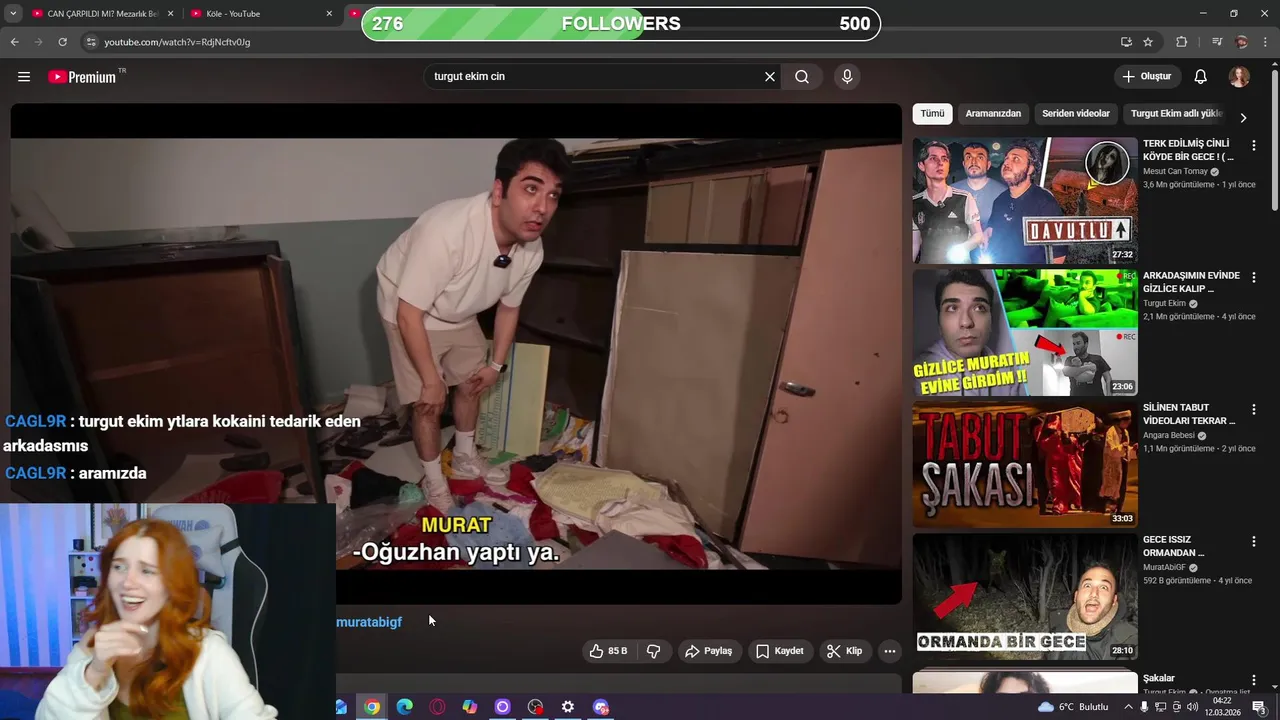Image resolution: width=1280 pixels, height=720 pixels.
Task: Open Microsoft Edge from the taskbar
Action: [405, 707]
